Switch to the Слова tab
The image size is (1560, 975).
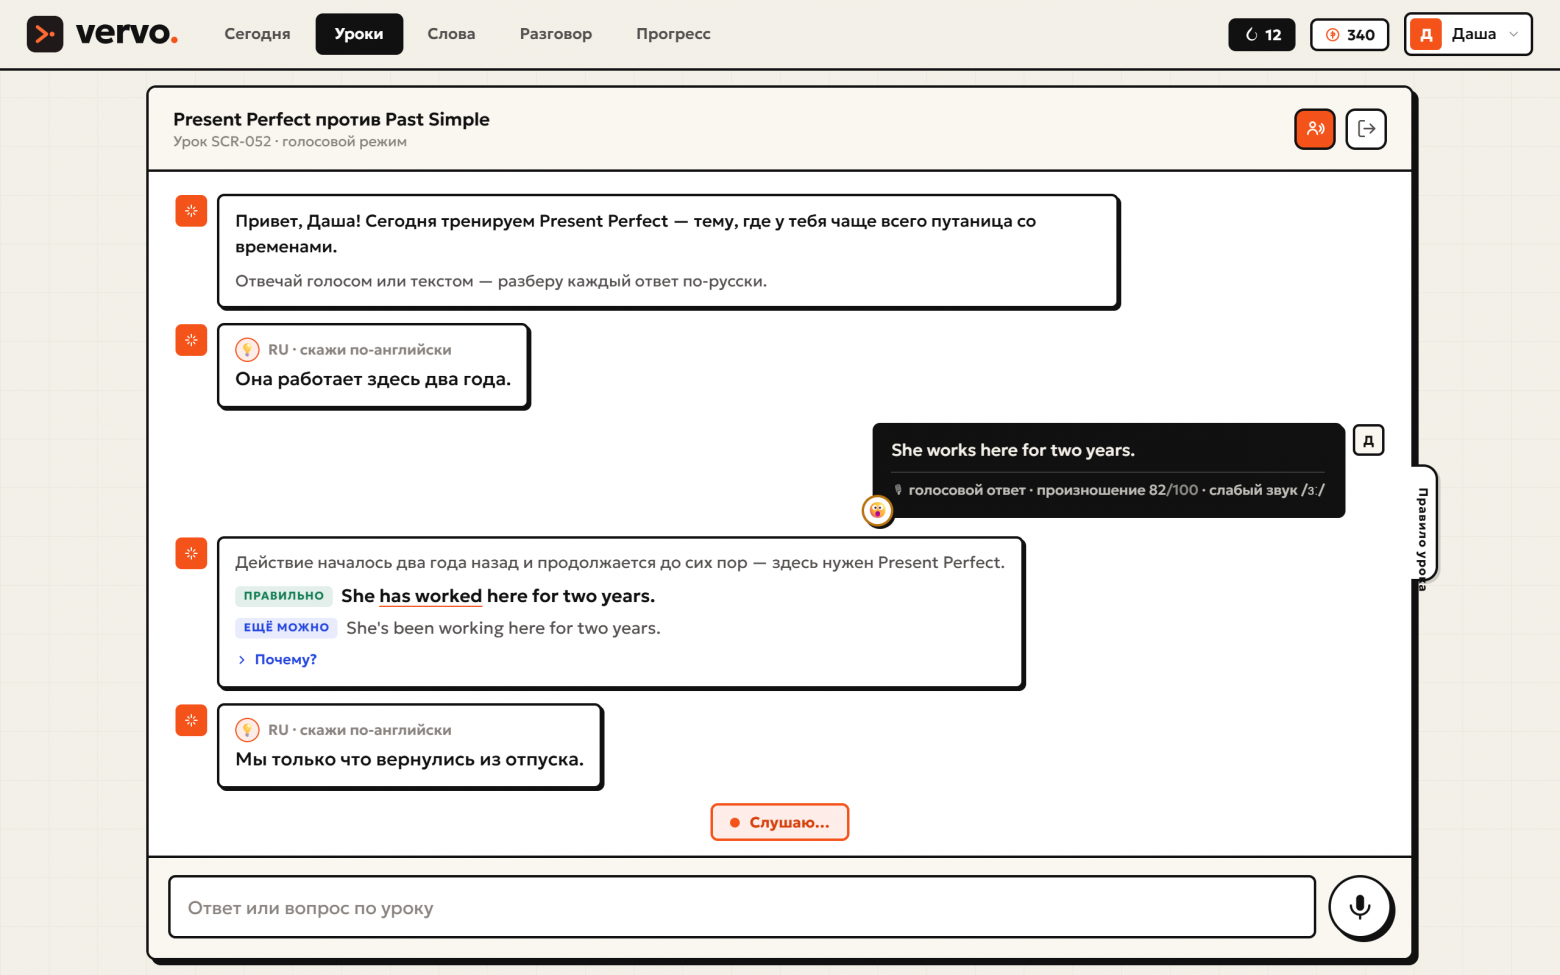point(451,34)
